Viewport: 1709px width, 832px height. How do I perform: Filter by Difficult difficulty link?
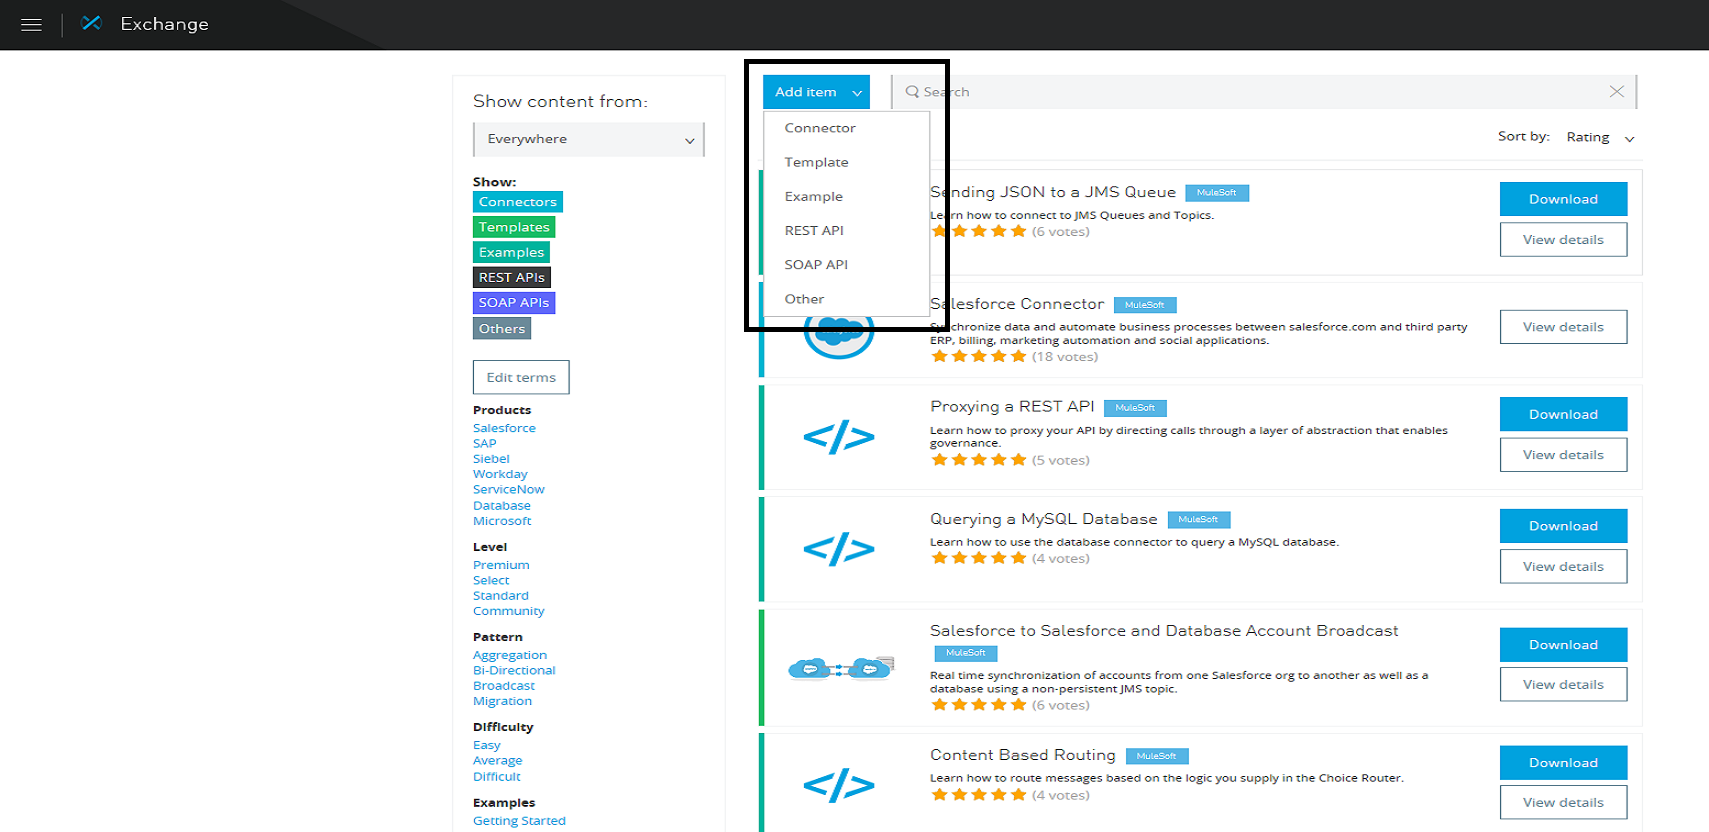[497, 776]
